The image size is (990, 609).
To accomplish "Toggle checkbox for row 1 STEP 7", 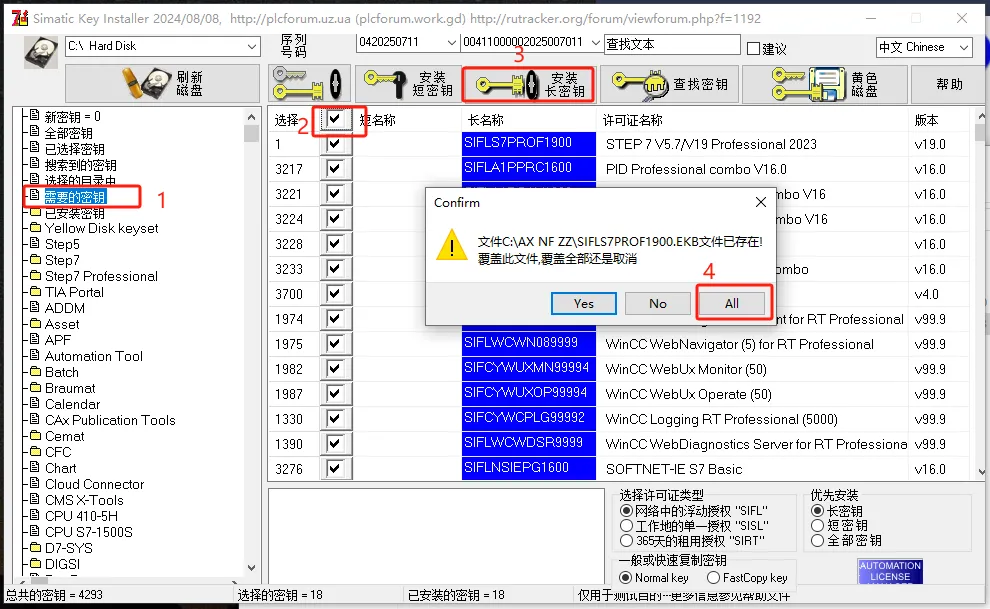I will pyautogui.click(x=335, y=144).
